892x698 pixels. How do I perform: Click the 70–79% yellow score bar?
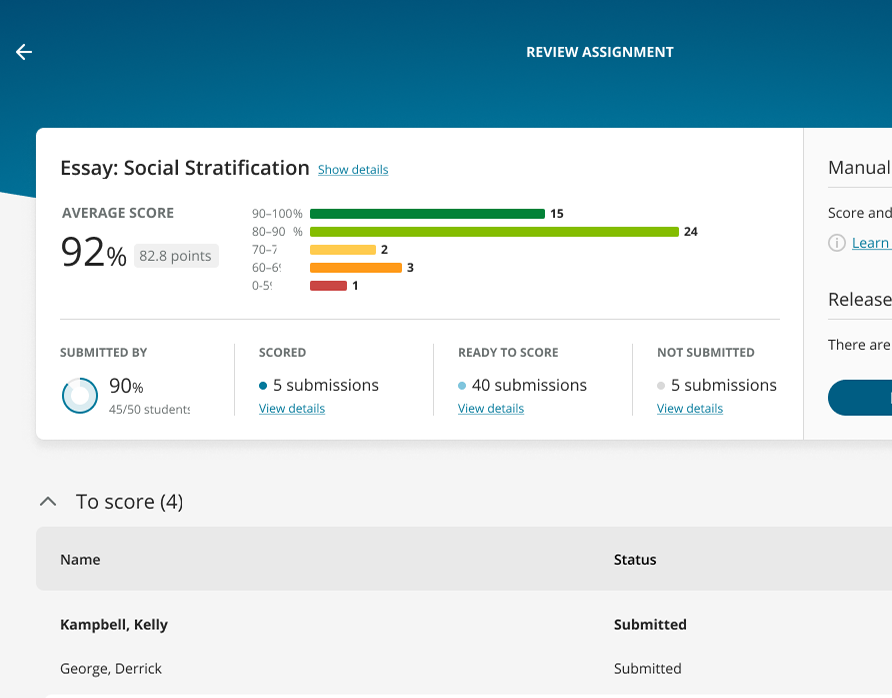tap(343, 250)
